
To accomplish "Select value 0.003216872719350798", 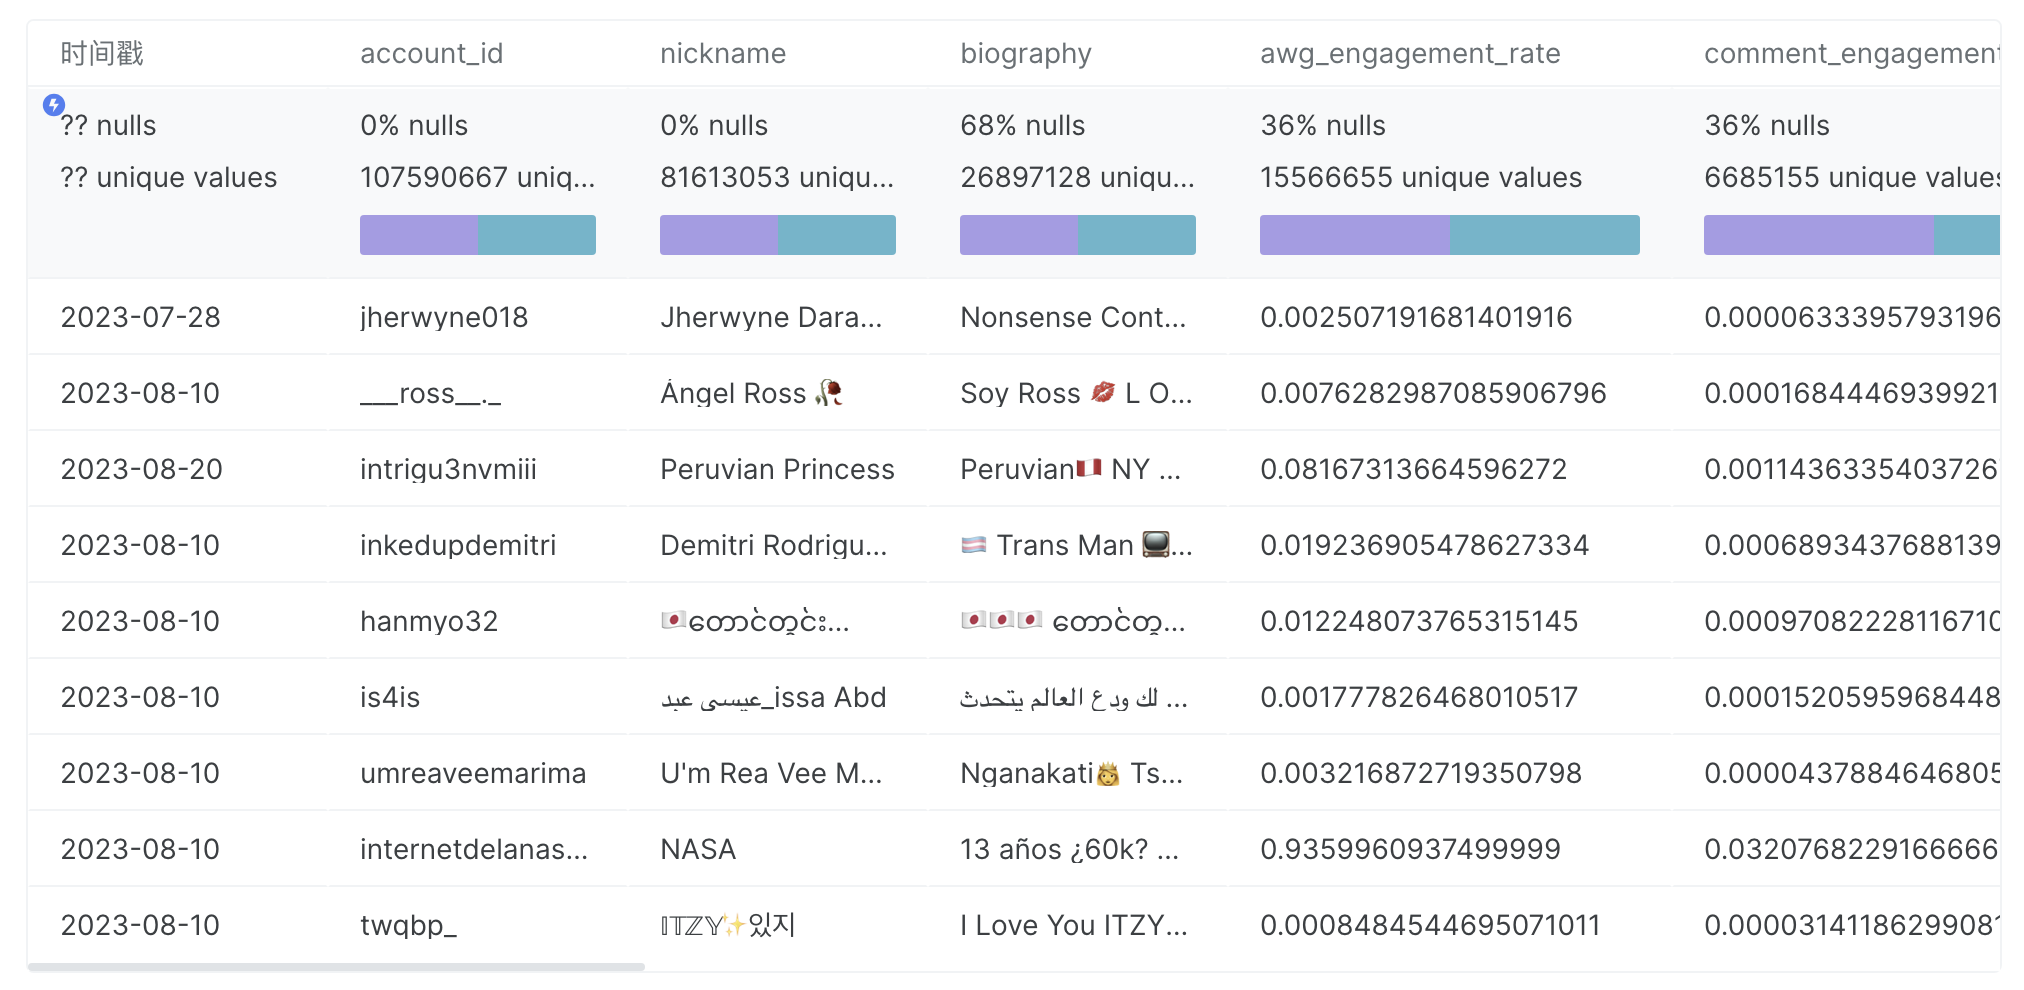I will pyautogui.click(x=1421, y=773).
